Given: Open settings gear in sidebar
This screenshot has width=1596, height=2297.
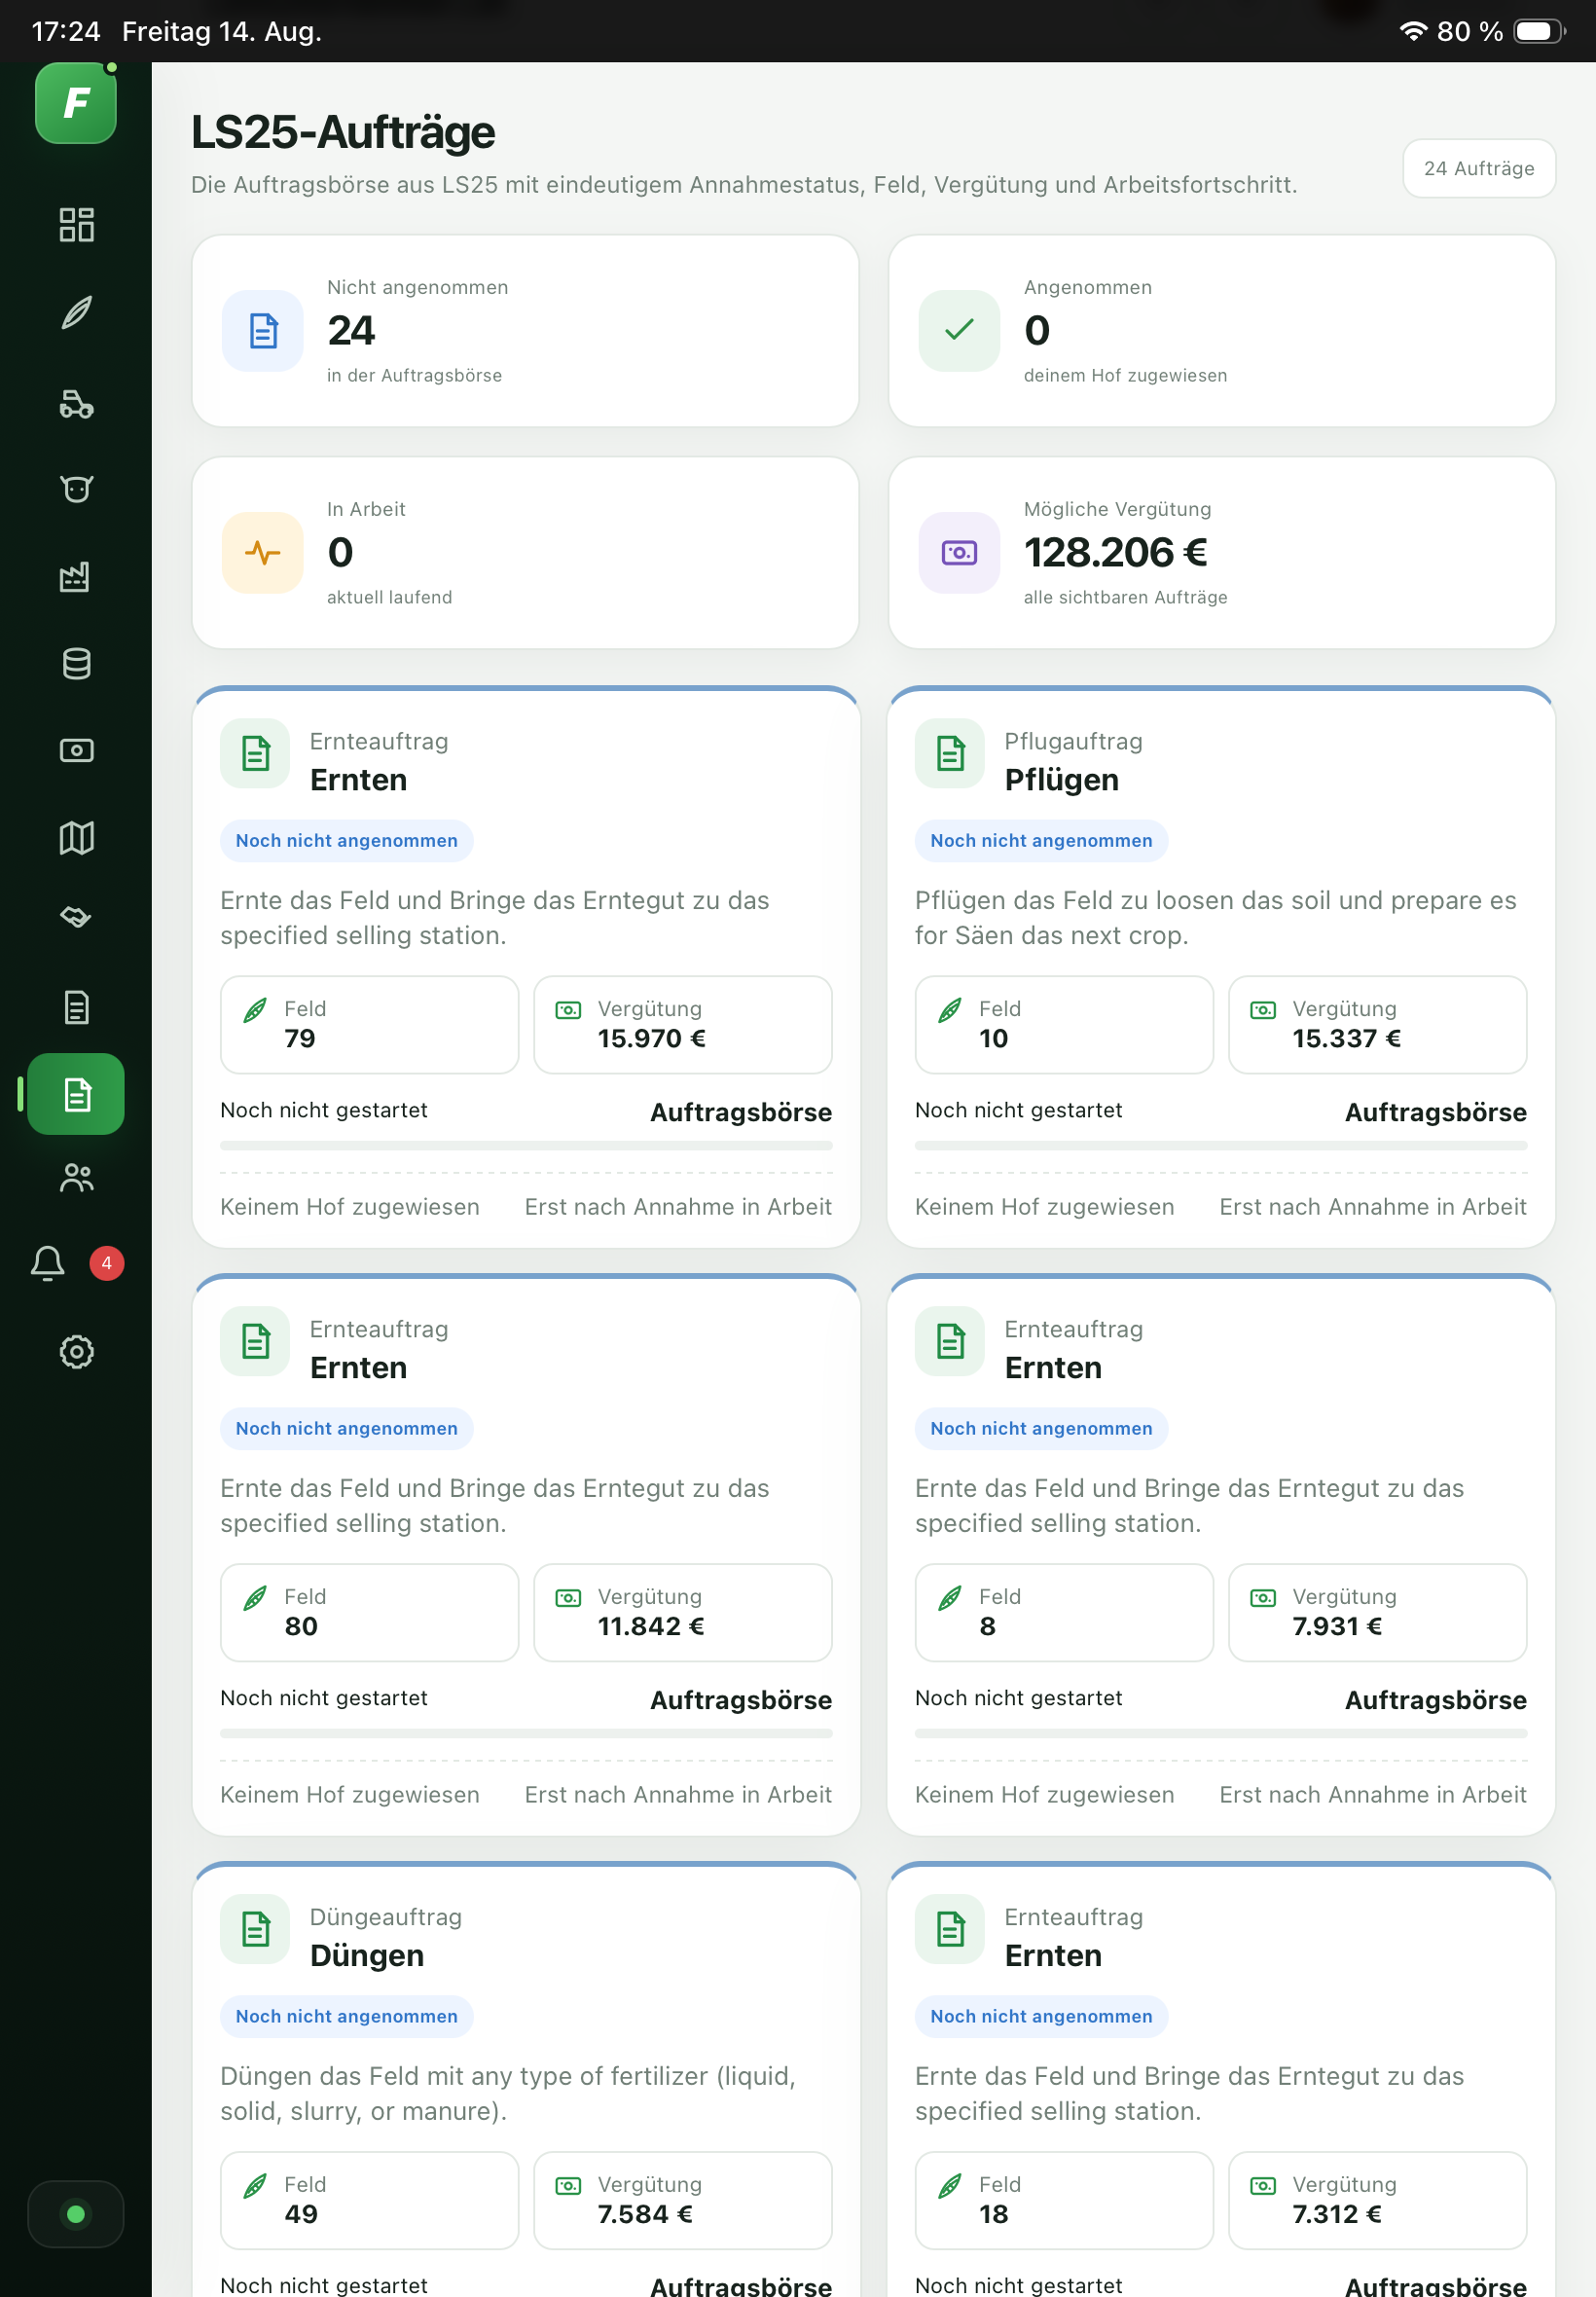Looking at the screenshot, I should coord(76,1352).
